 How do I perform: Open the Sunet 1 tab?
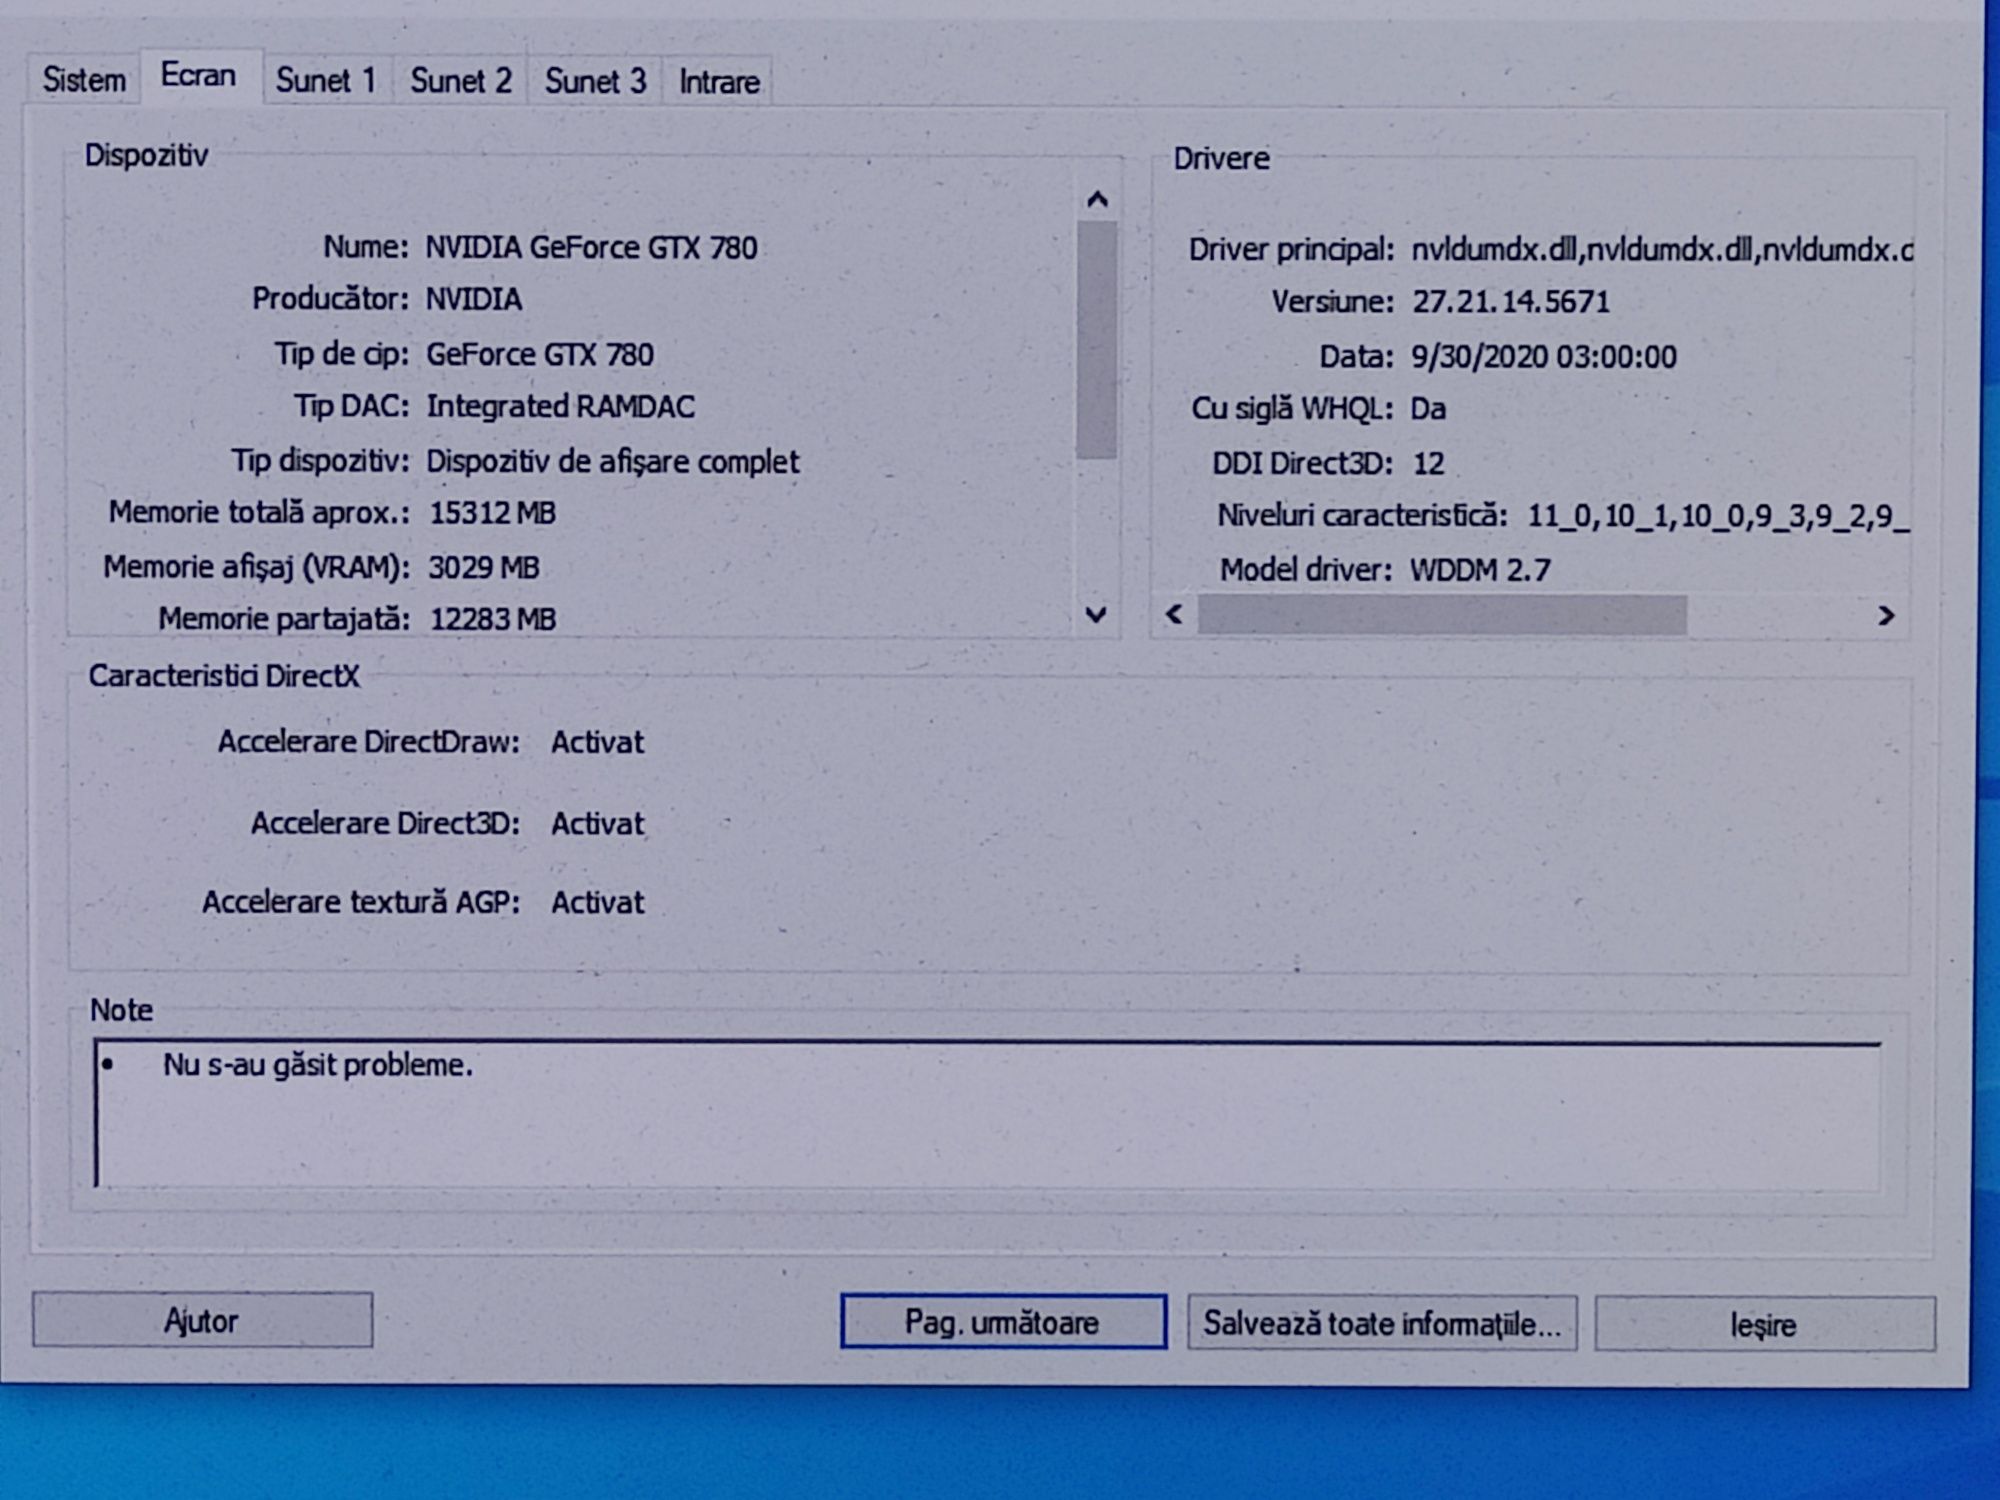[x=326, y=80]
